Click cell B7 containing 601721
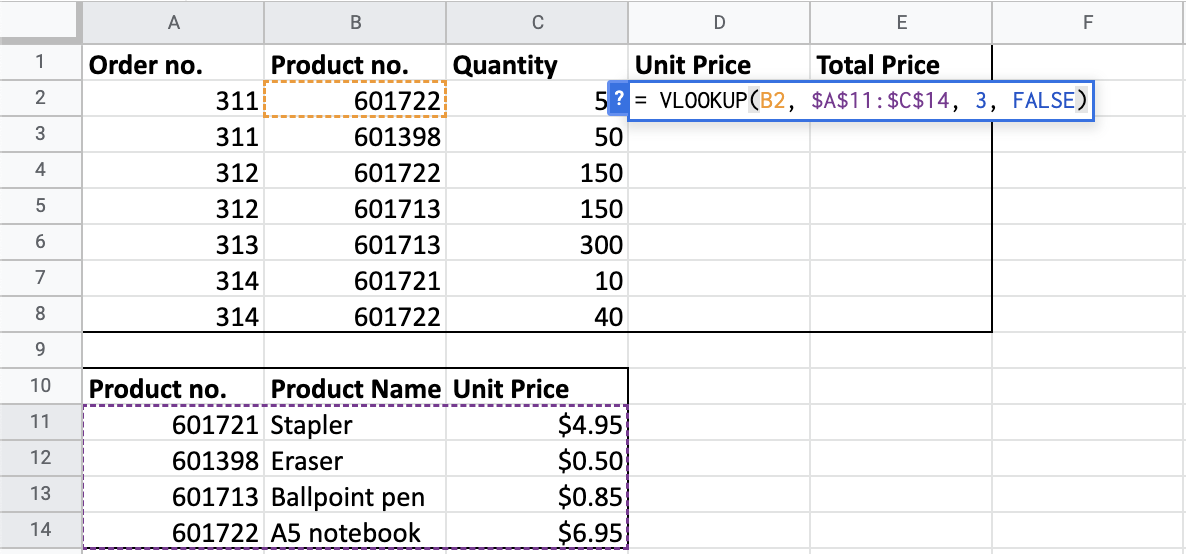1186x554 pixels. pos(355,279)
